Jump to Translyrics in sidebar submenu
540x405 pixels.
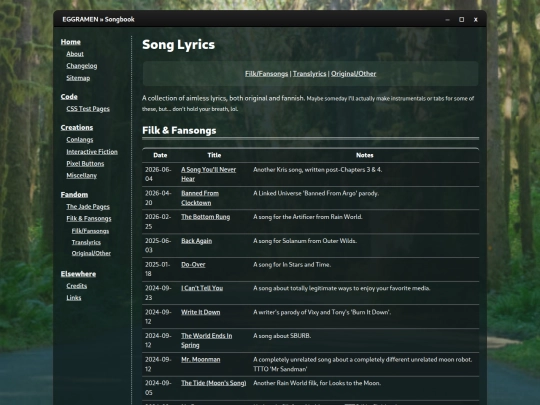point(86,242)
